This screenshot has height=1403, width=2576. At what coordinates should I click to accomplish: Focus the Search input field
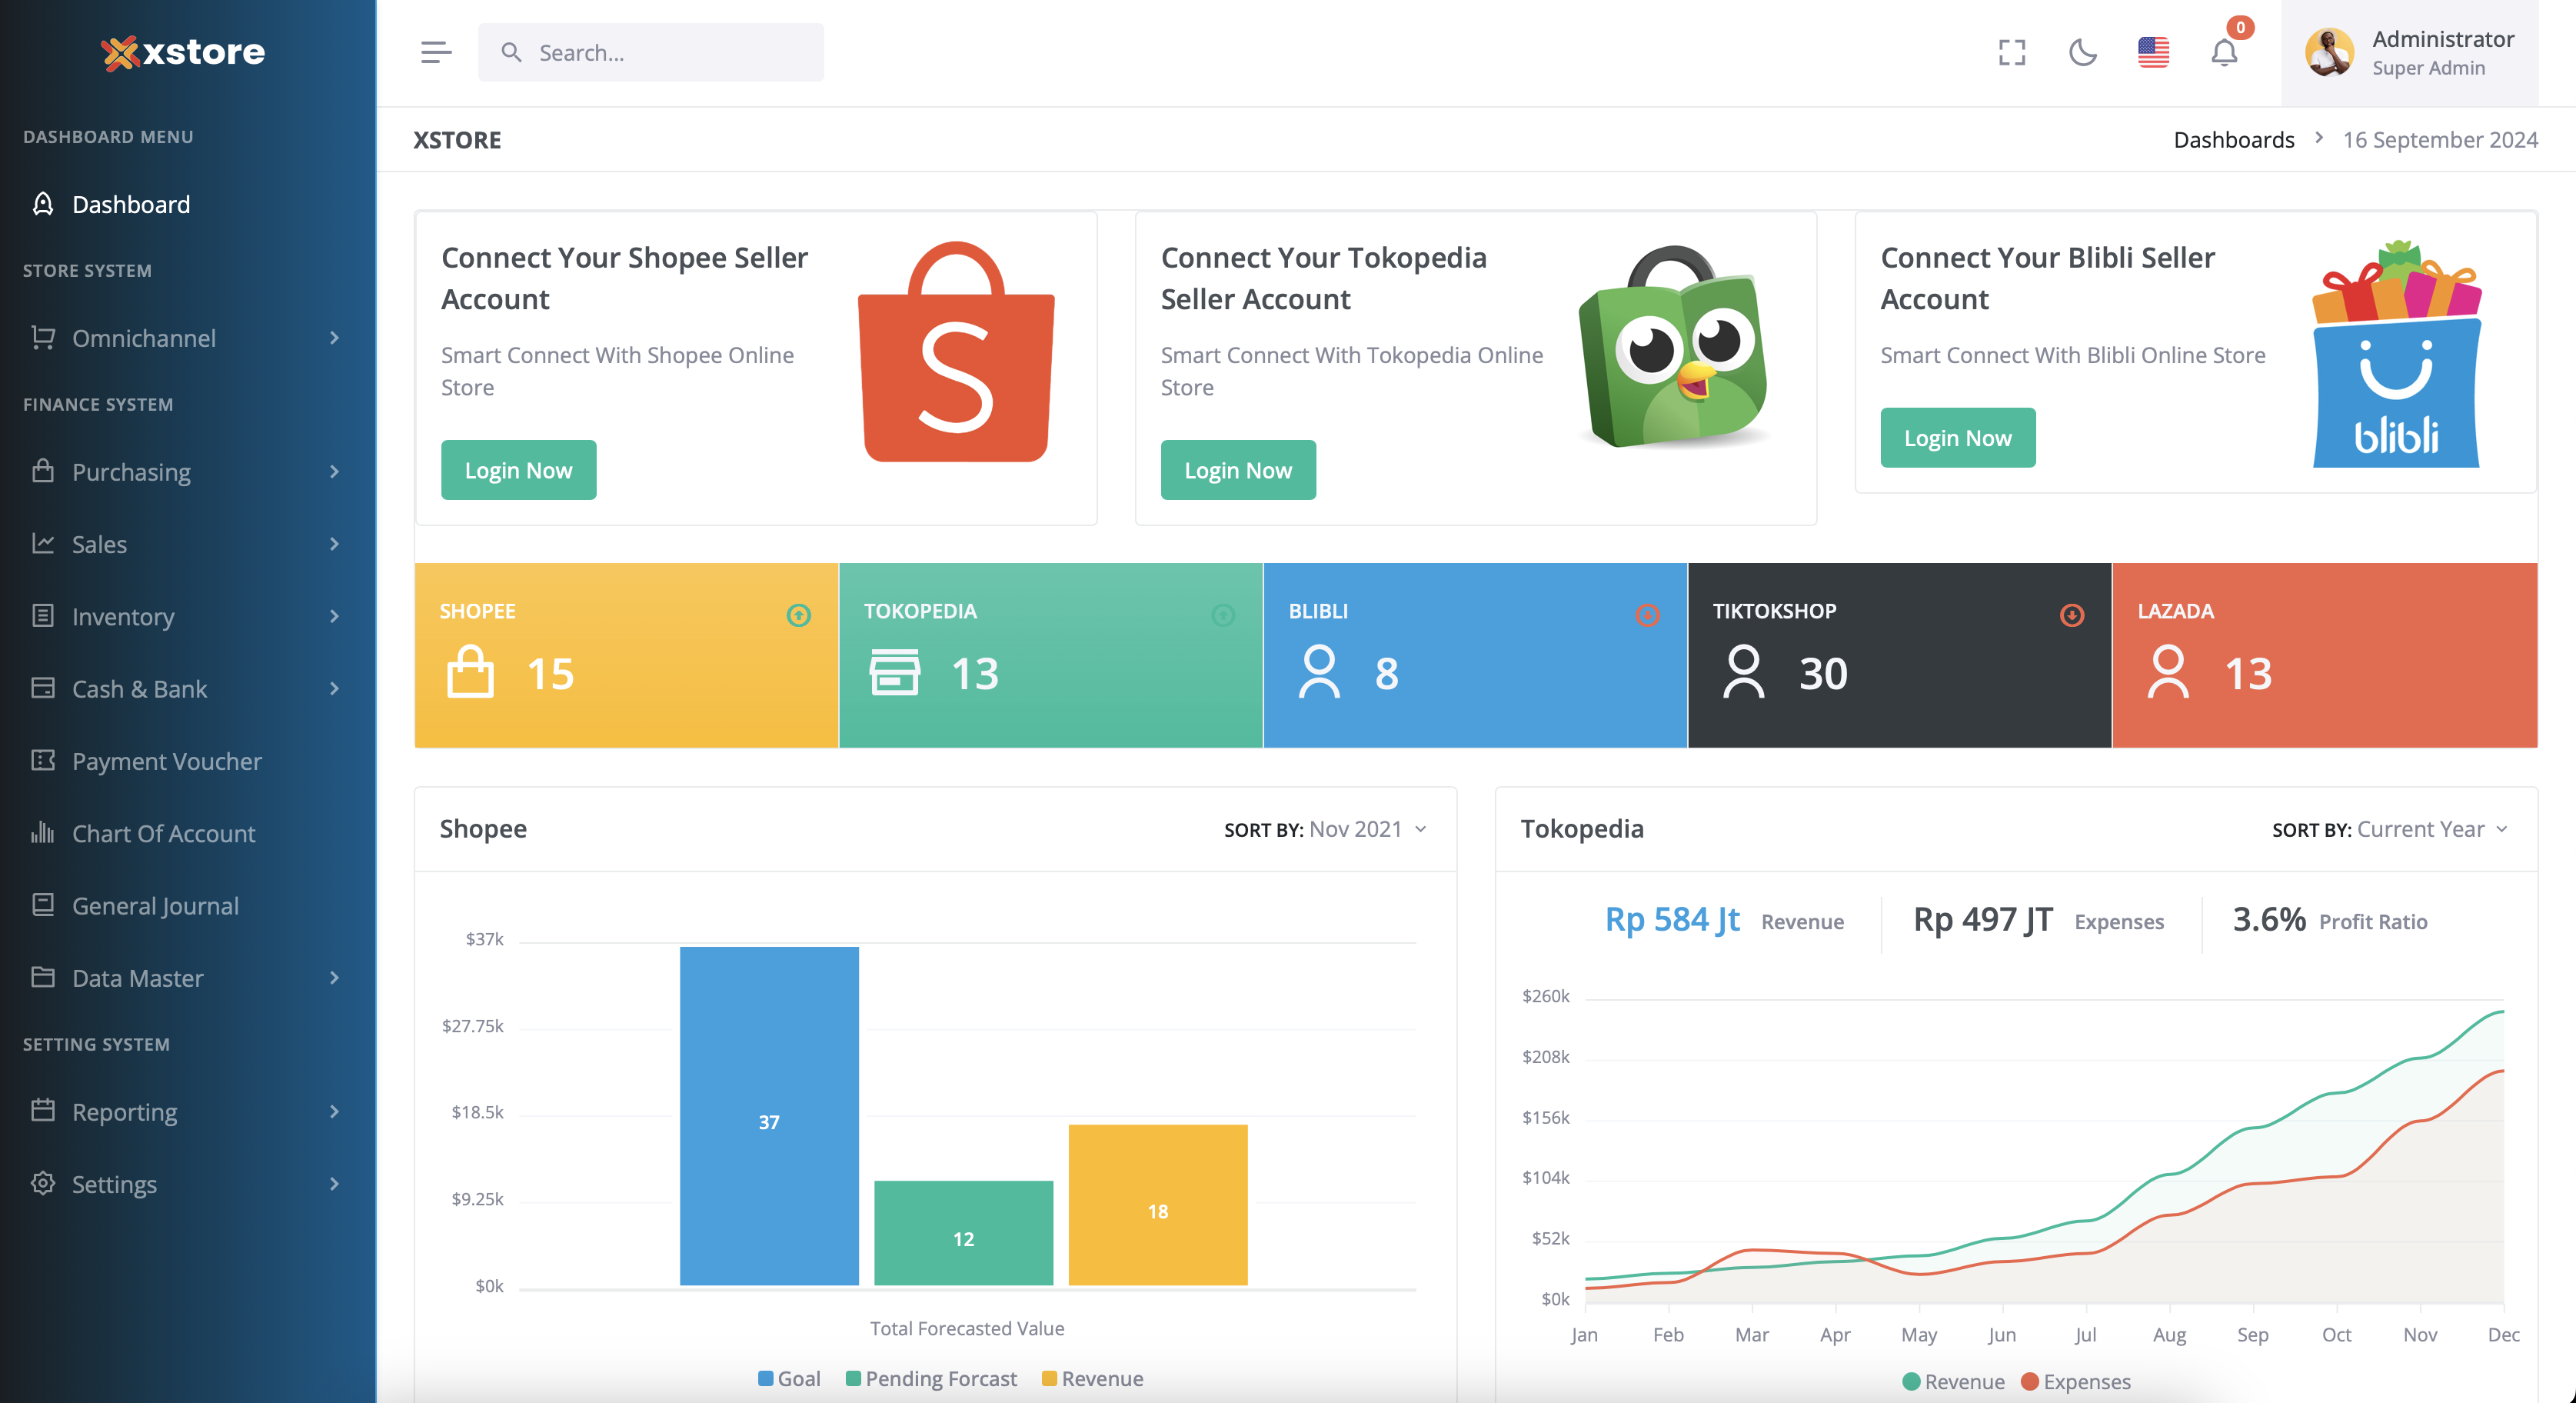pyautogui.click(x=651, y=52)
